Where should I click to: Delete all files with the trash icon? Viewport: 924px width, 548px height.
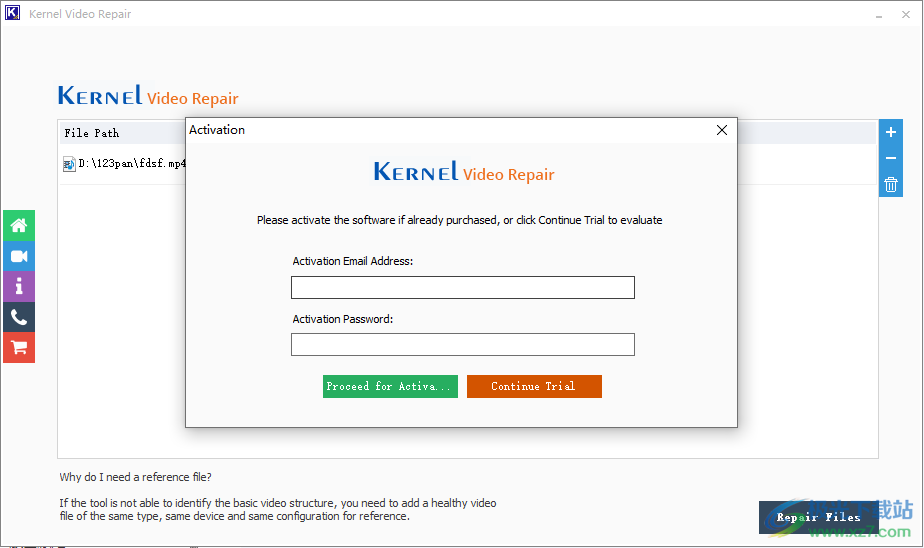[x=890, y=184]
